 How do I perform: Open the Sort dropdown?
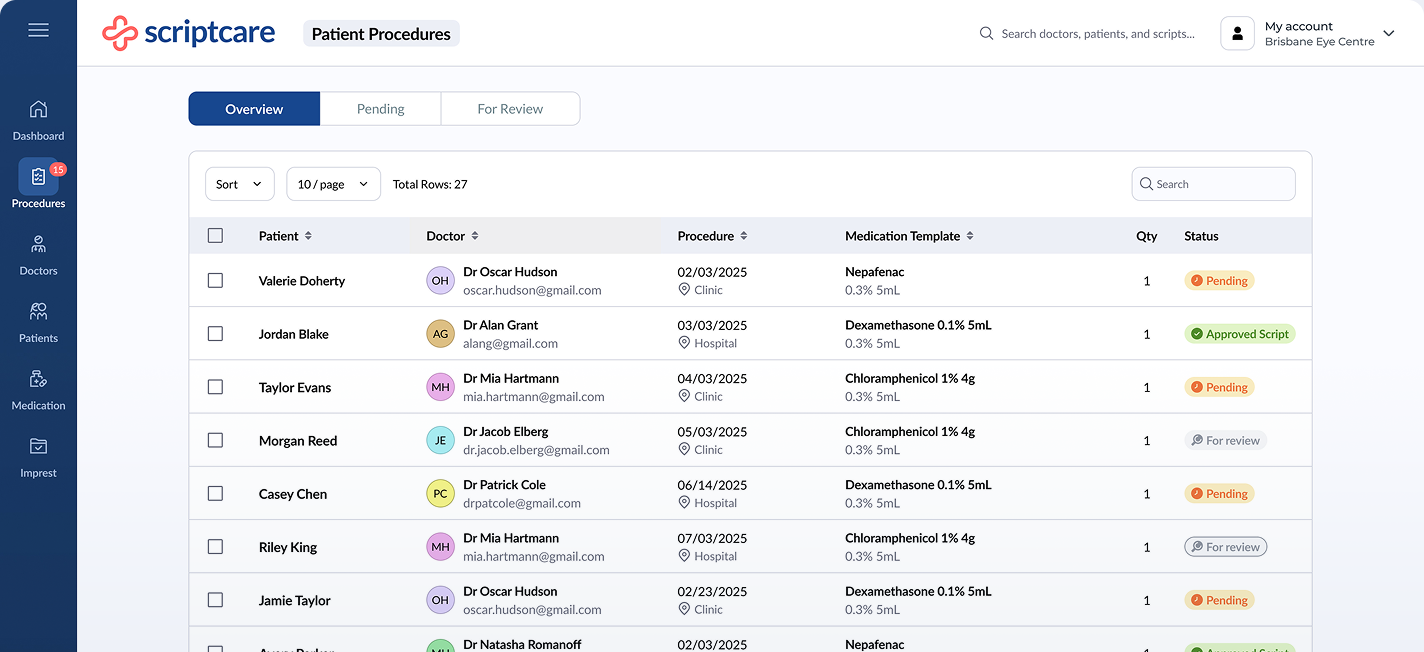click(239, 183)
